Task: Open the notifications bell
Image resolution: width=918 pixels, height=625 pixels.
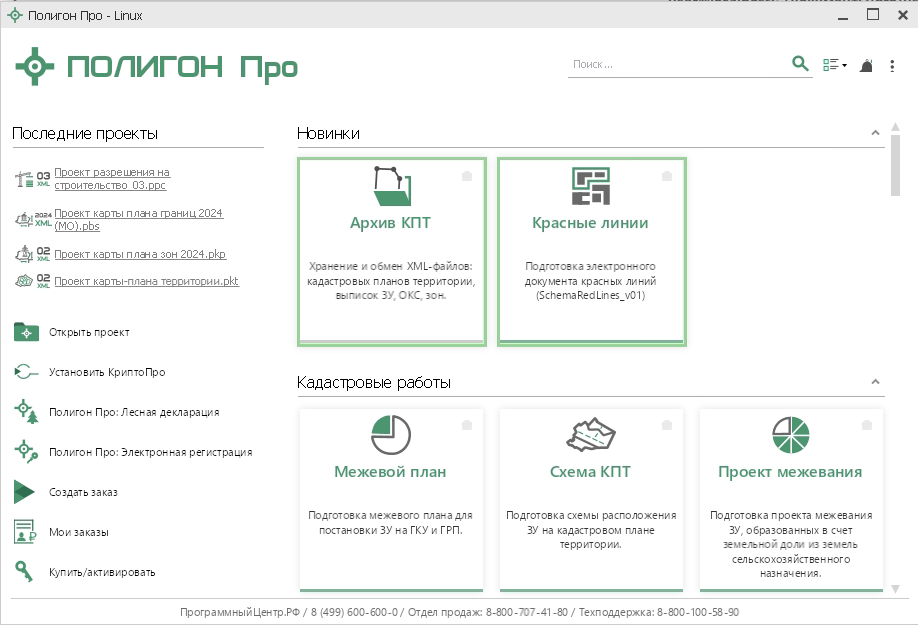Action: pos(866,65)
